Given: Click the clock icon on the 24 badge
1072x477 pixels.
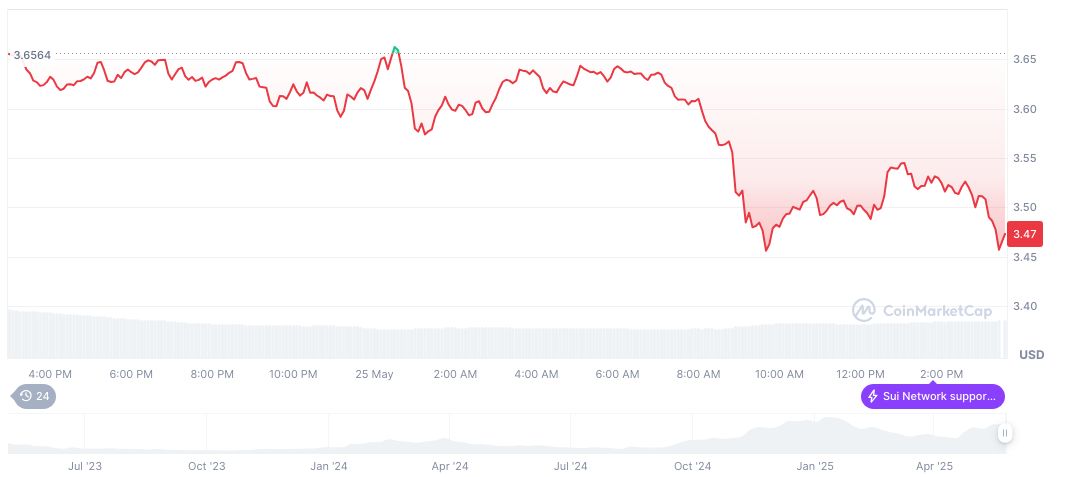Looking at the screenshot, I should (x=26, y=396).
